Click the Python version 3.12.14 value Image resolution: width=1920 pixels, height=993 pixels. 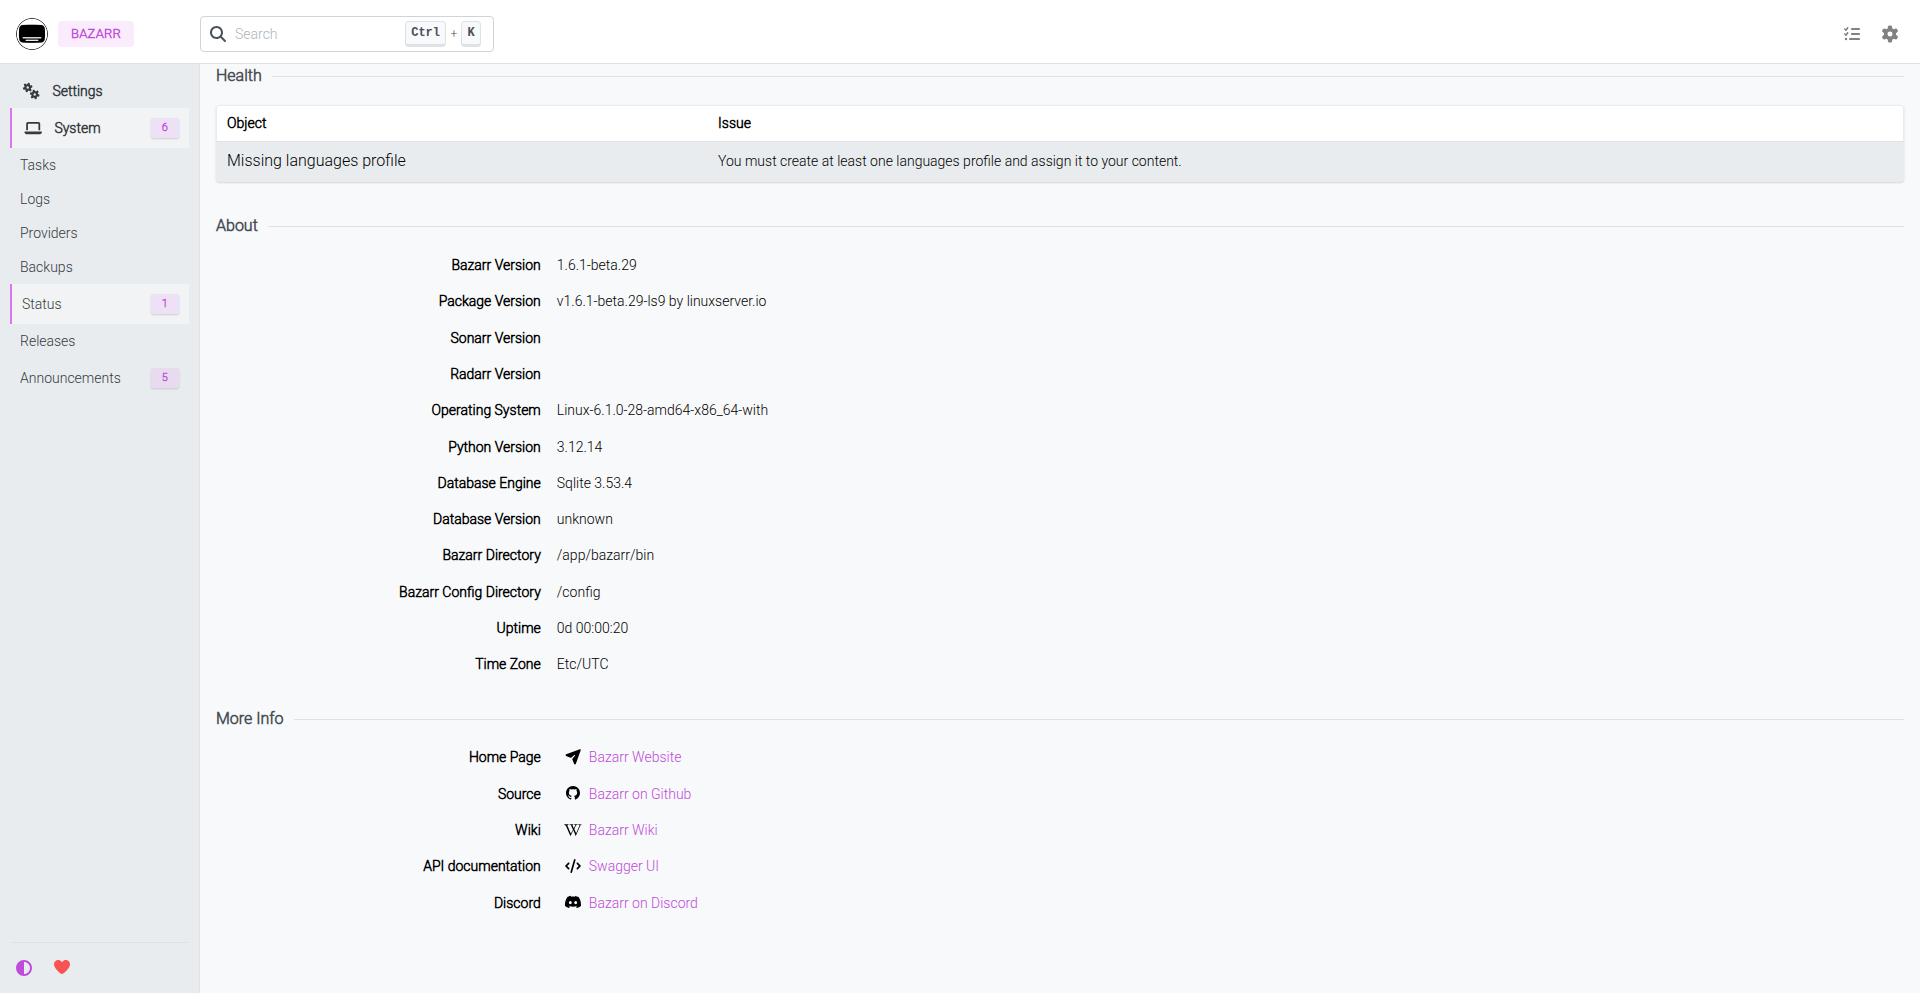[x=580, y=447]
